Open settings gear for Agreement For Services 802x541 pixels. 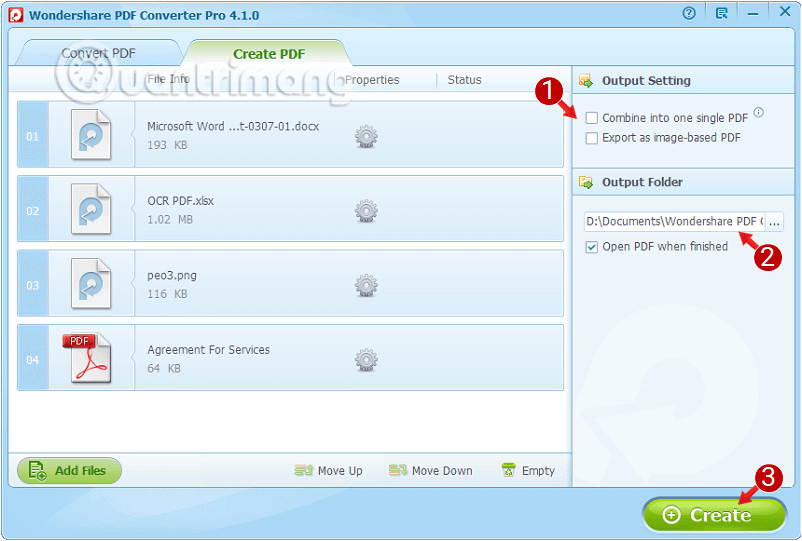click(x=366, y=360)
